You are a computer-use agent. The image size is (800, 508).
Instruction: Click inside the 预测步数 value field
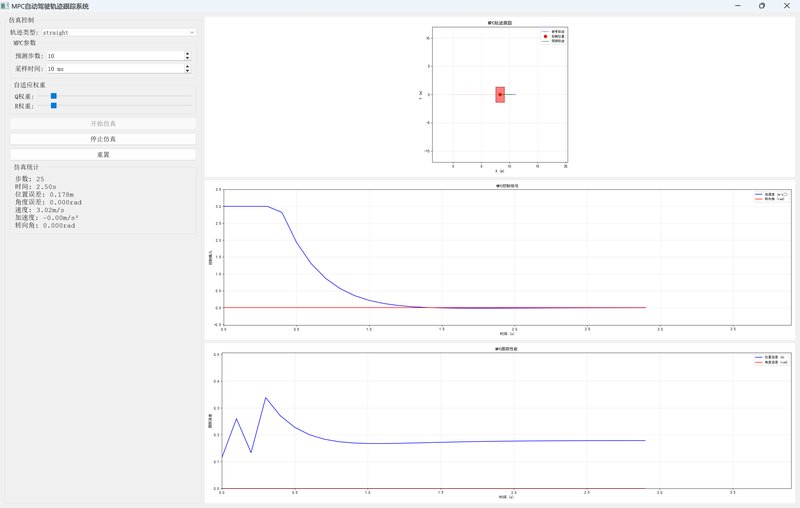(x=110, y=56)
